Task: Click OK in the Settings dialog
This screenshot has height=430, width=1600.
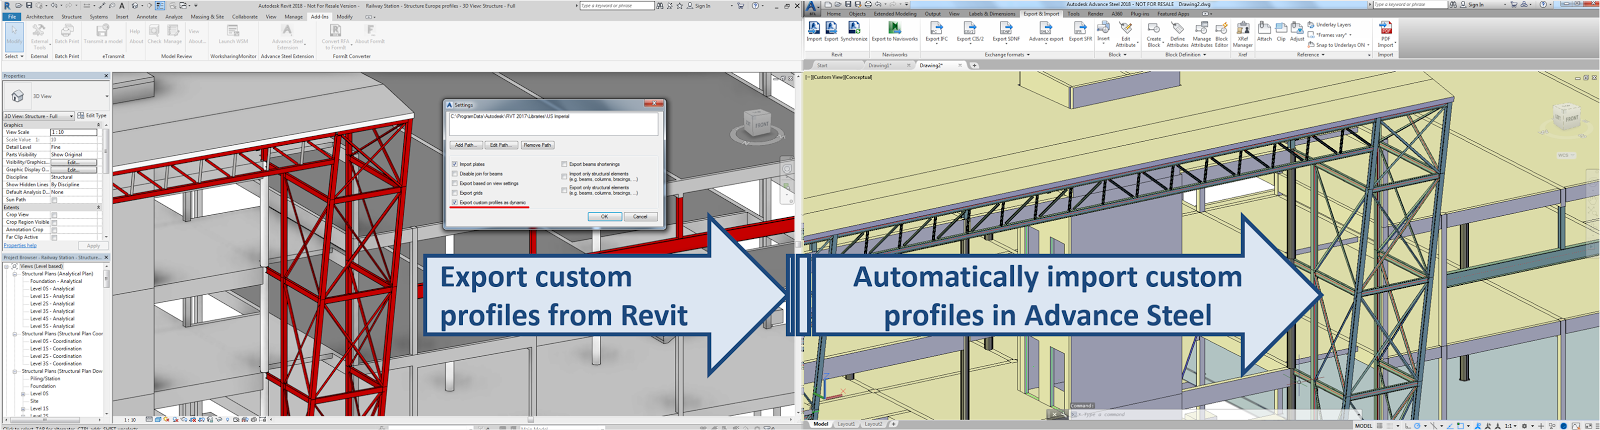Action: pos(604,216)
